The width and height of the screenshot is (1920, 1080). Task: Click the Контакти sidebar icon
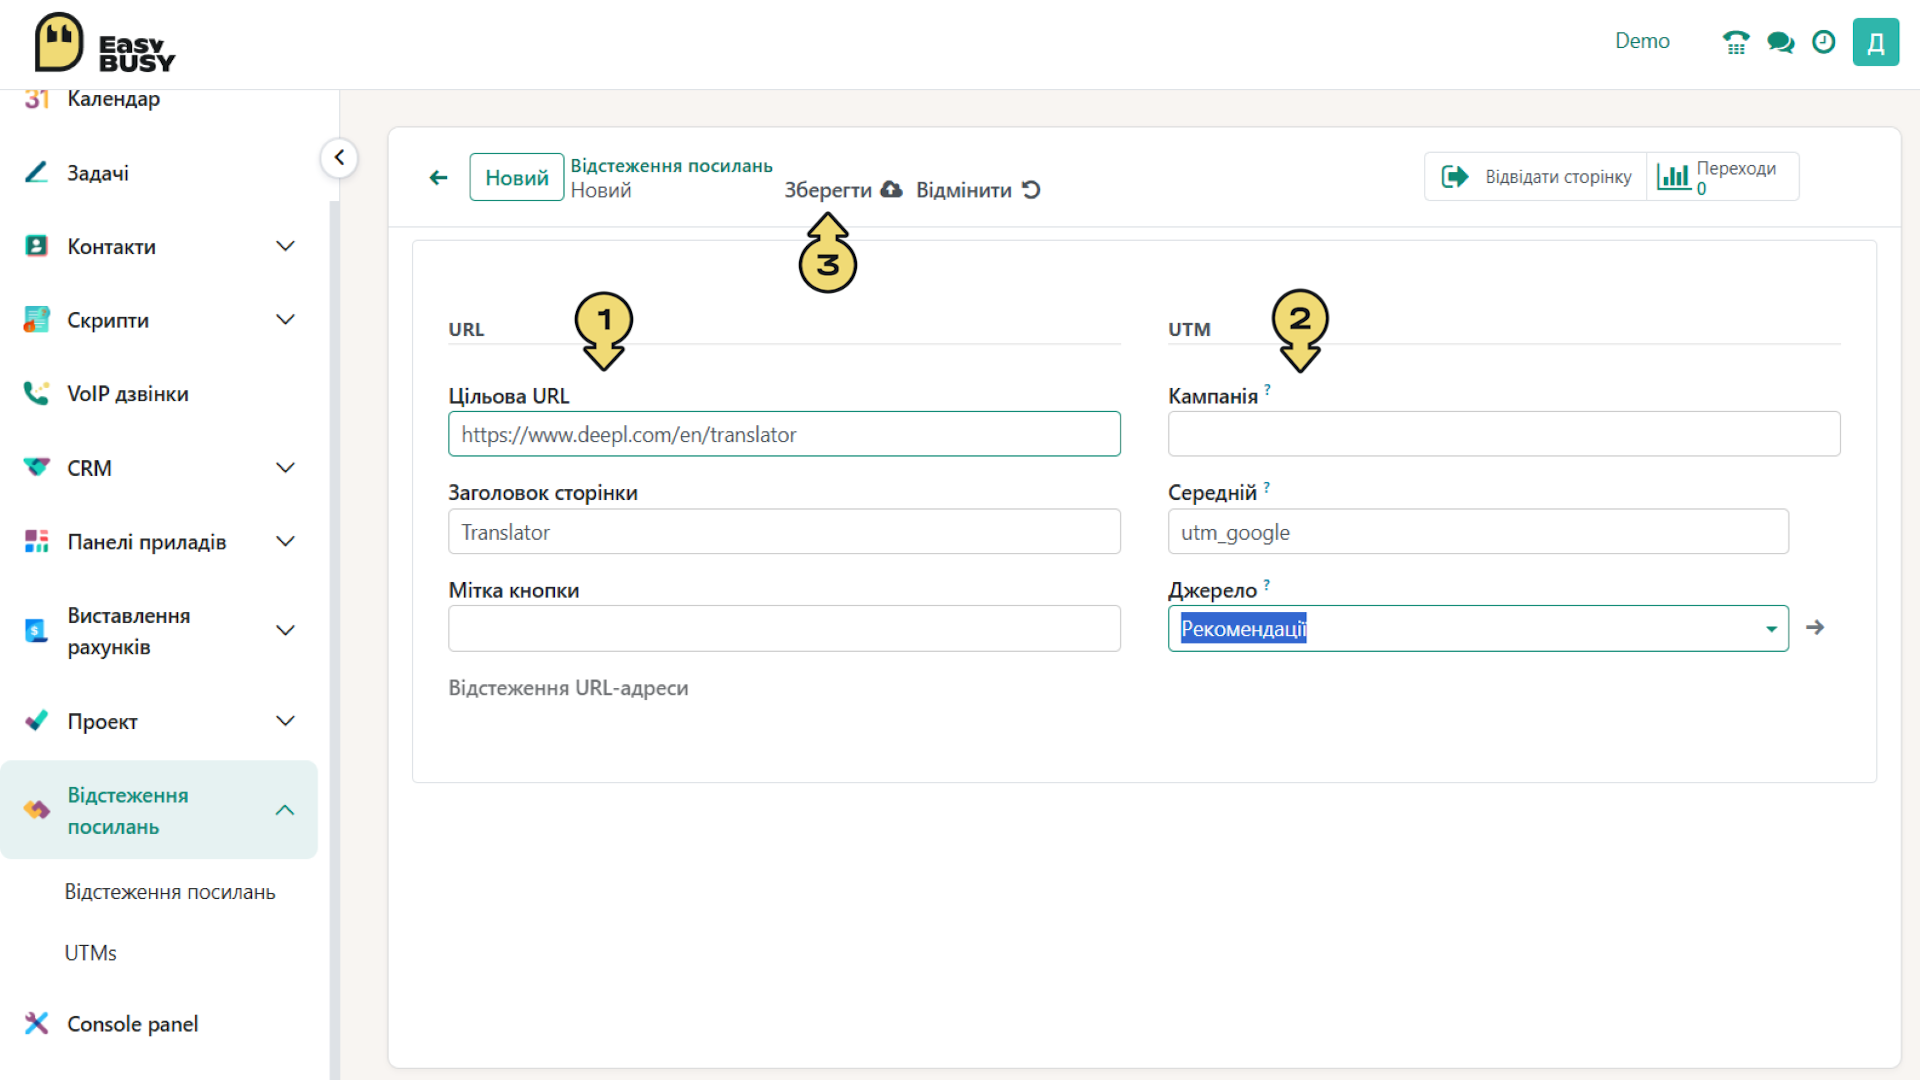pos(37,246)
